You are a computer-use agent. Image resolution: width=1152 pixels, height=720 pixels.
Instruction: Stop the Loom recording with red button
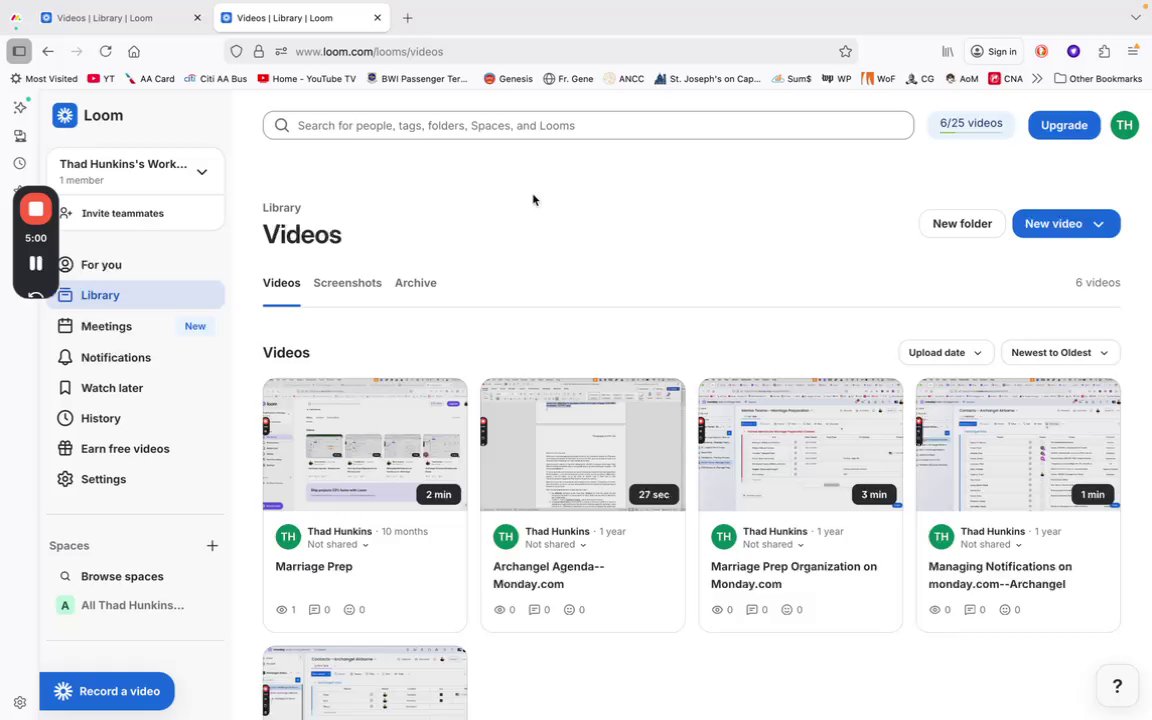click(35, 209)
